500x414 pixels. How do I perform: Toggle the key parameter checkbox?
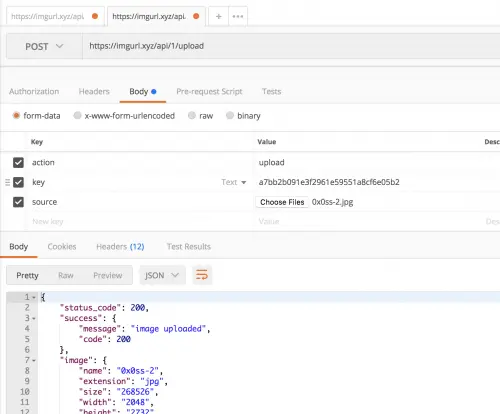tap(18, 182)
